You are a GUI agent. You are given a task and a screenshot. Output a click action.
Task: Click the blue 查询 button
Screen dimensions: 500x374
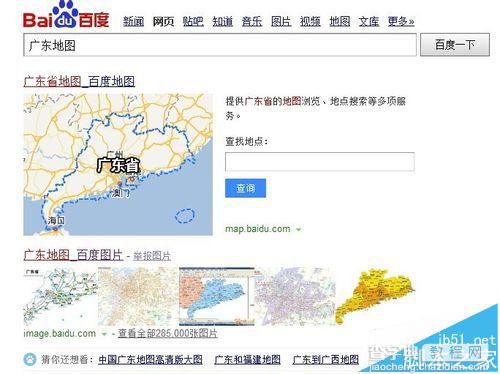[245, 188]
